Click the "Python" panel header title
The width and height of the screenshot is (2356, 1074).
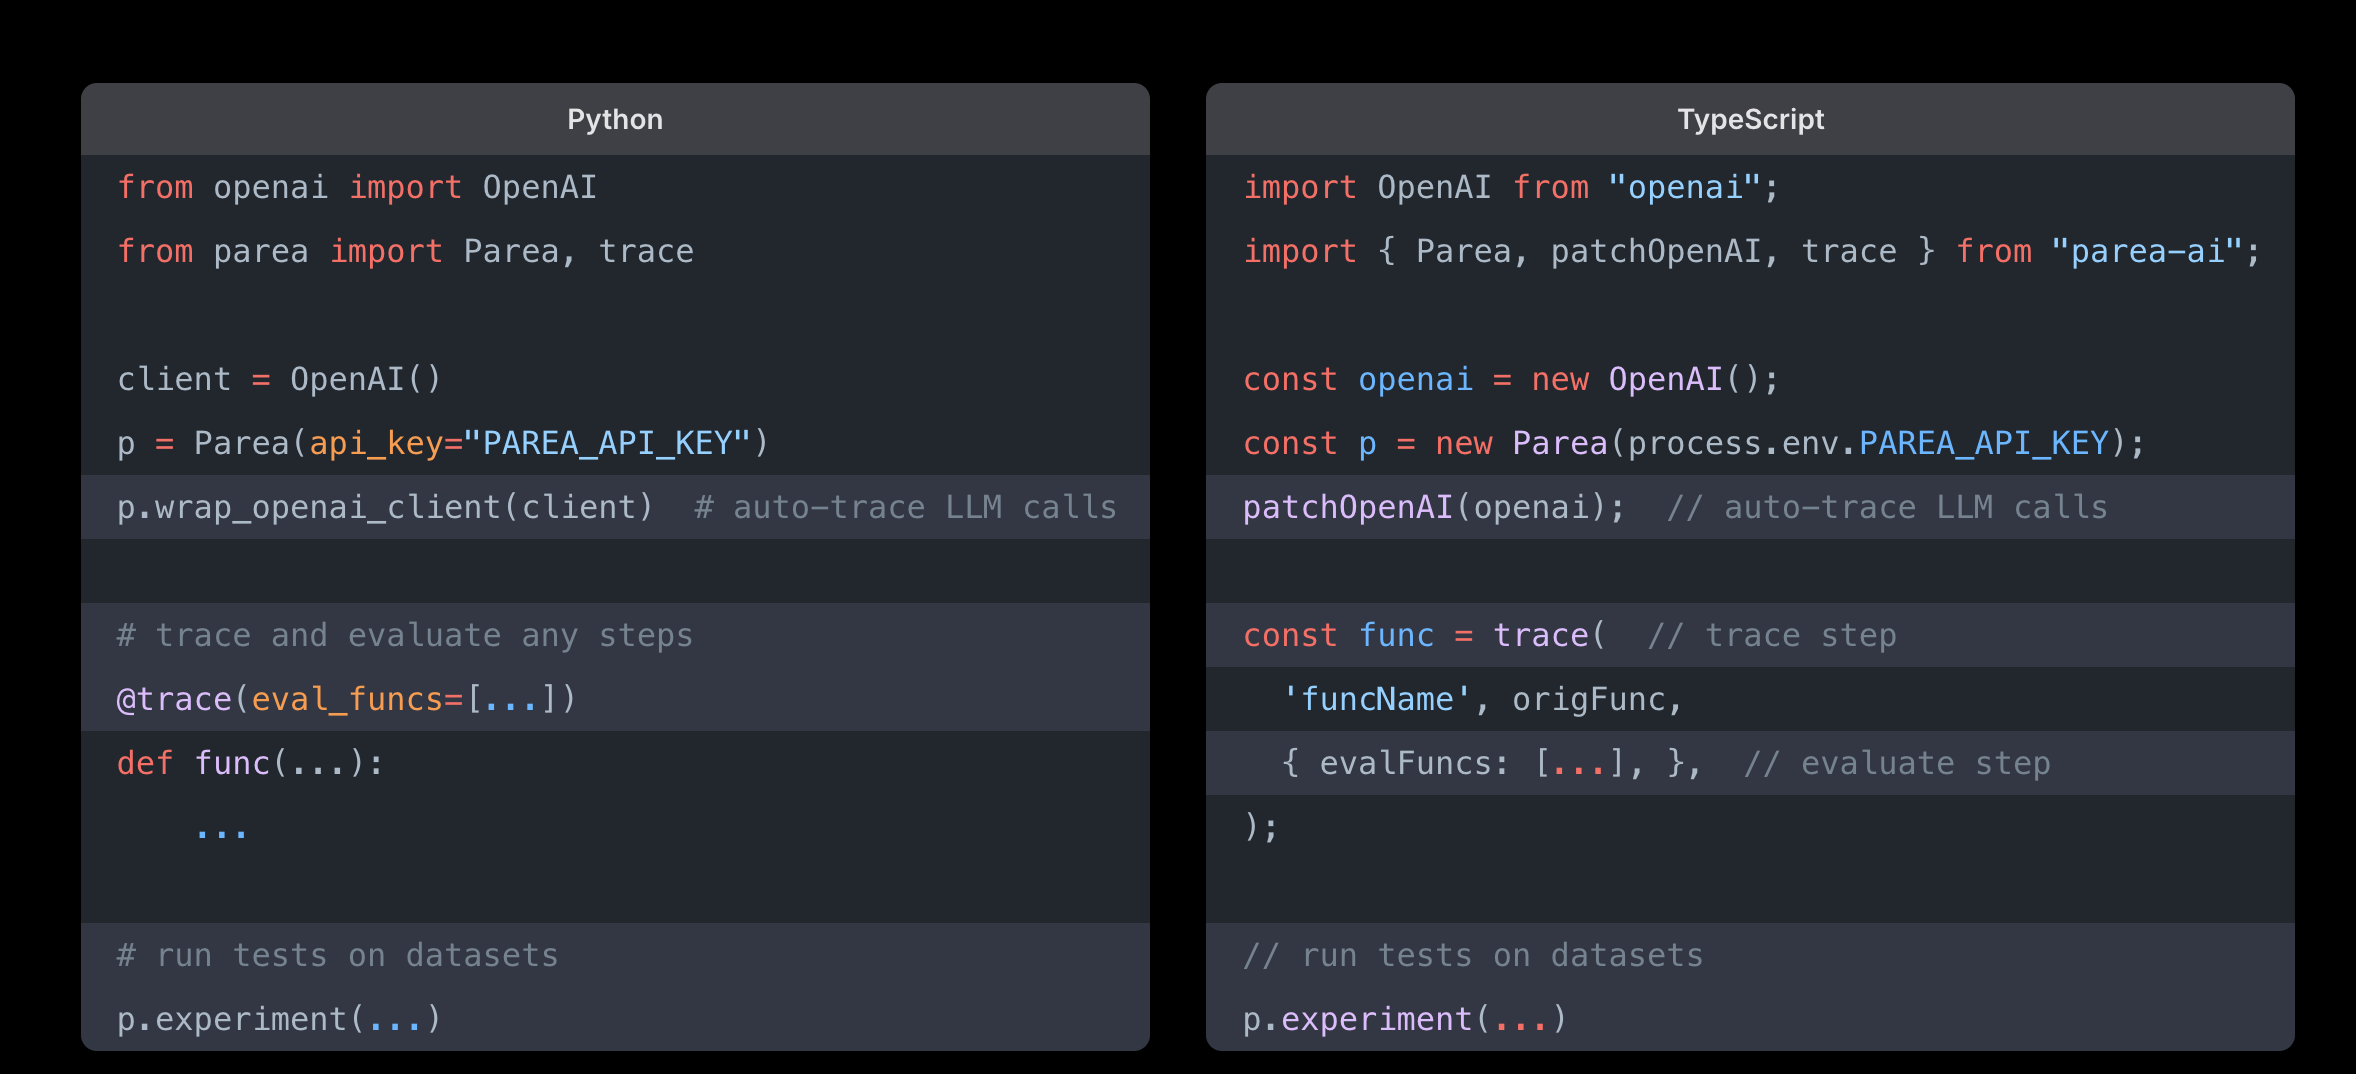coord(615,120)
